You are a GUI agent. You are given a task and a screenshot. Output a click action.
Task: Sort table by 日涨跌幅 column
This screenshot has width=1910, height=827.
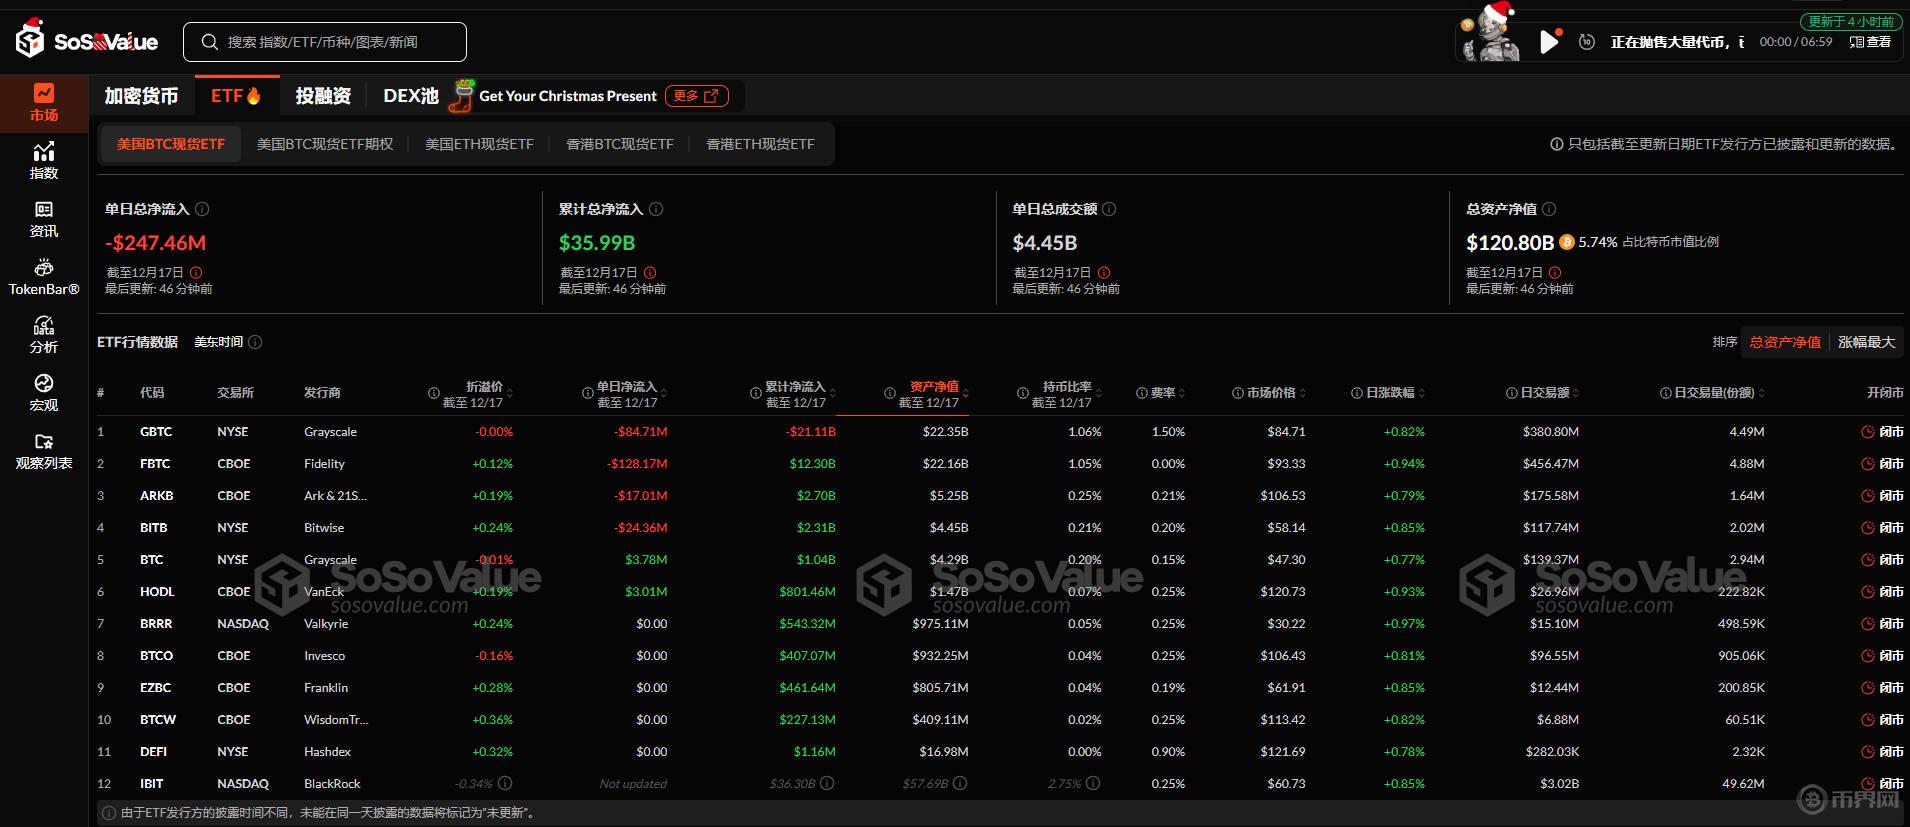[x=1389, y=393]
